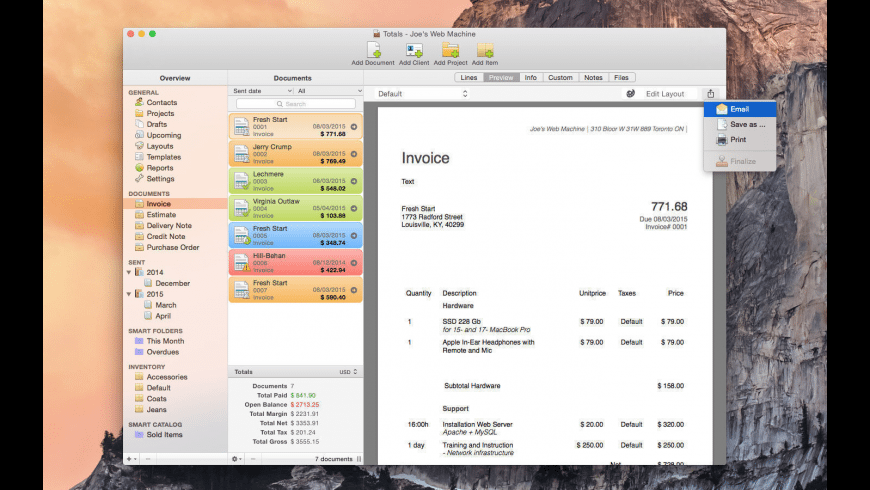Click the Add Client toolbar icon
Image resolution: width=870 pixels, height=490 pixels.
pos(414,50)
